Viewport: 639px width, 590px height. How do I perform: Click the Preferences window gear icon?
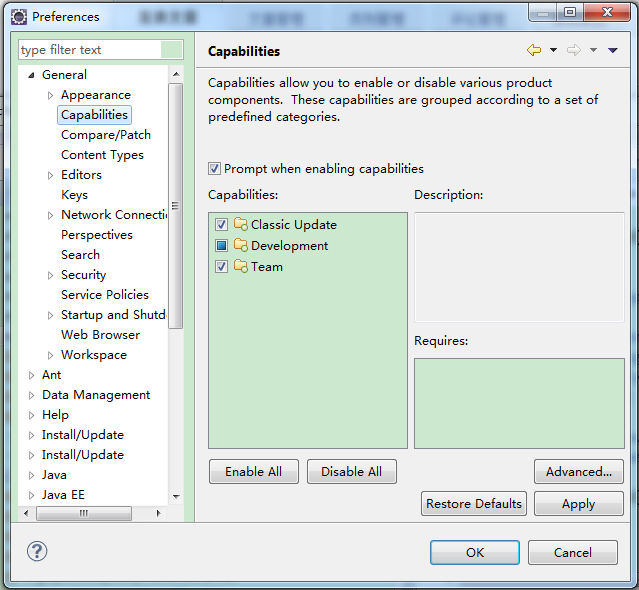19,17
